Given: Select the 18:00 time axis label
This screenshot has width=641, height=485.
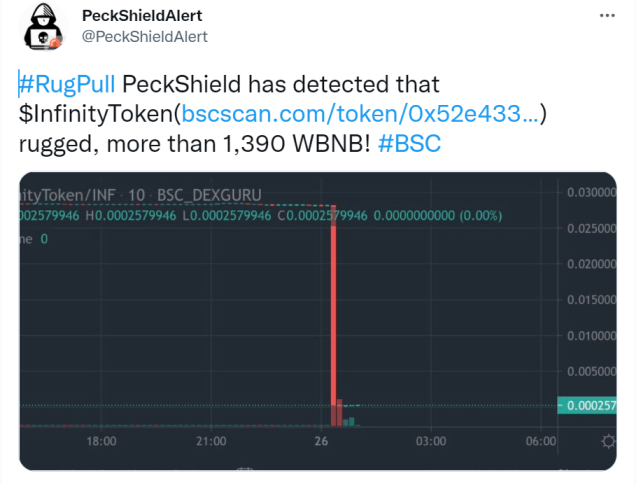Looking at the screenshot, I should [x=101, y=441].
